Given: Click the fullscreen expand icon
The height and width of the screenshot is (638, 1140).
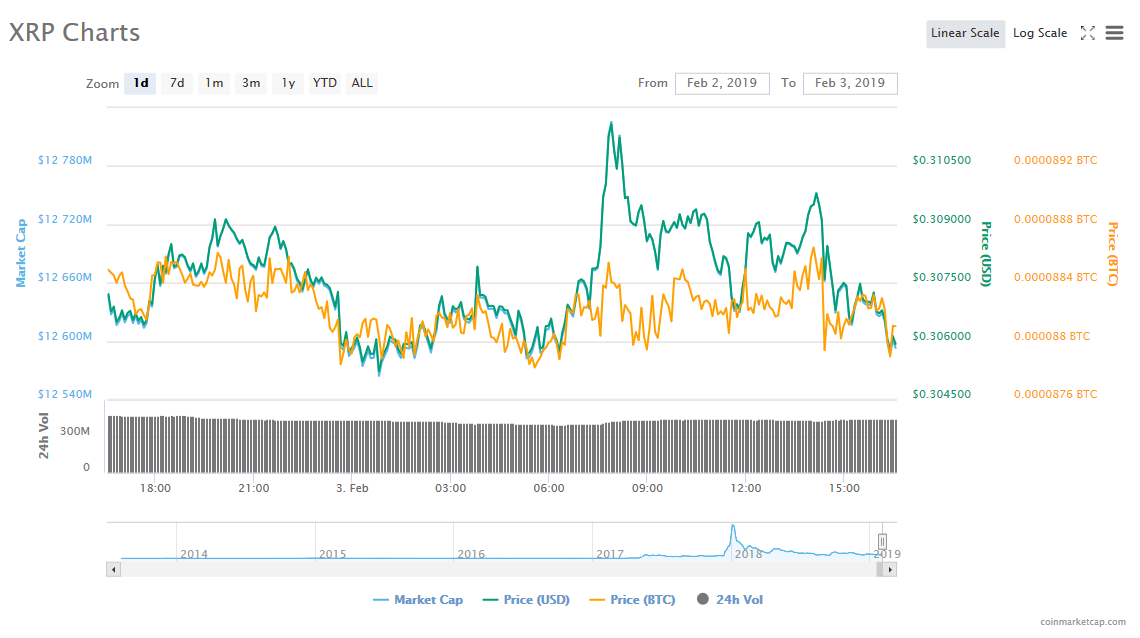Looking at the screenshot, I should (1087, 33).
